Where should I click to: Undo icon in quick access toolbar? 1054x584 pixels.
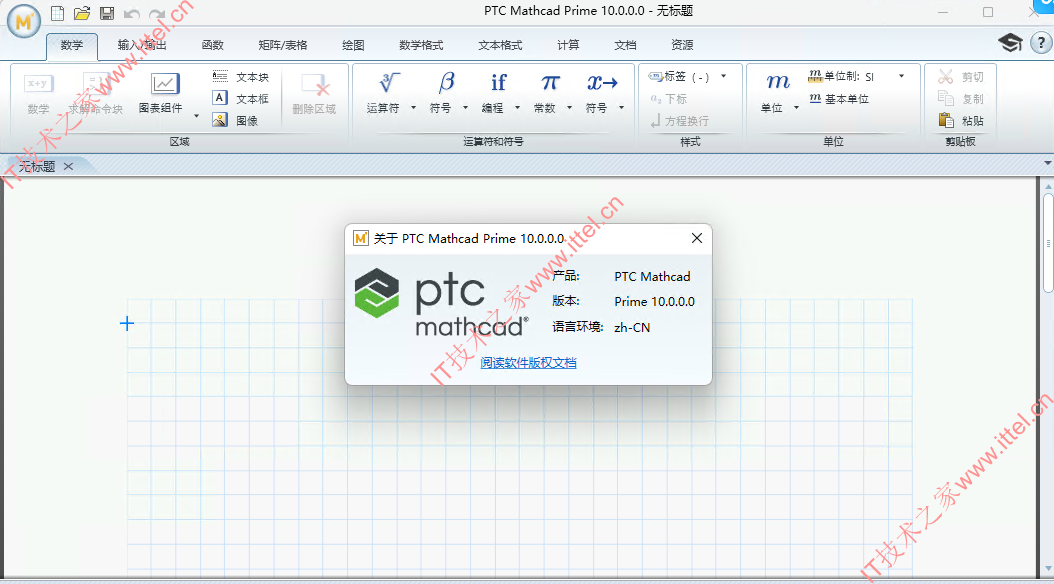tap(132, 13)
